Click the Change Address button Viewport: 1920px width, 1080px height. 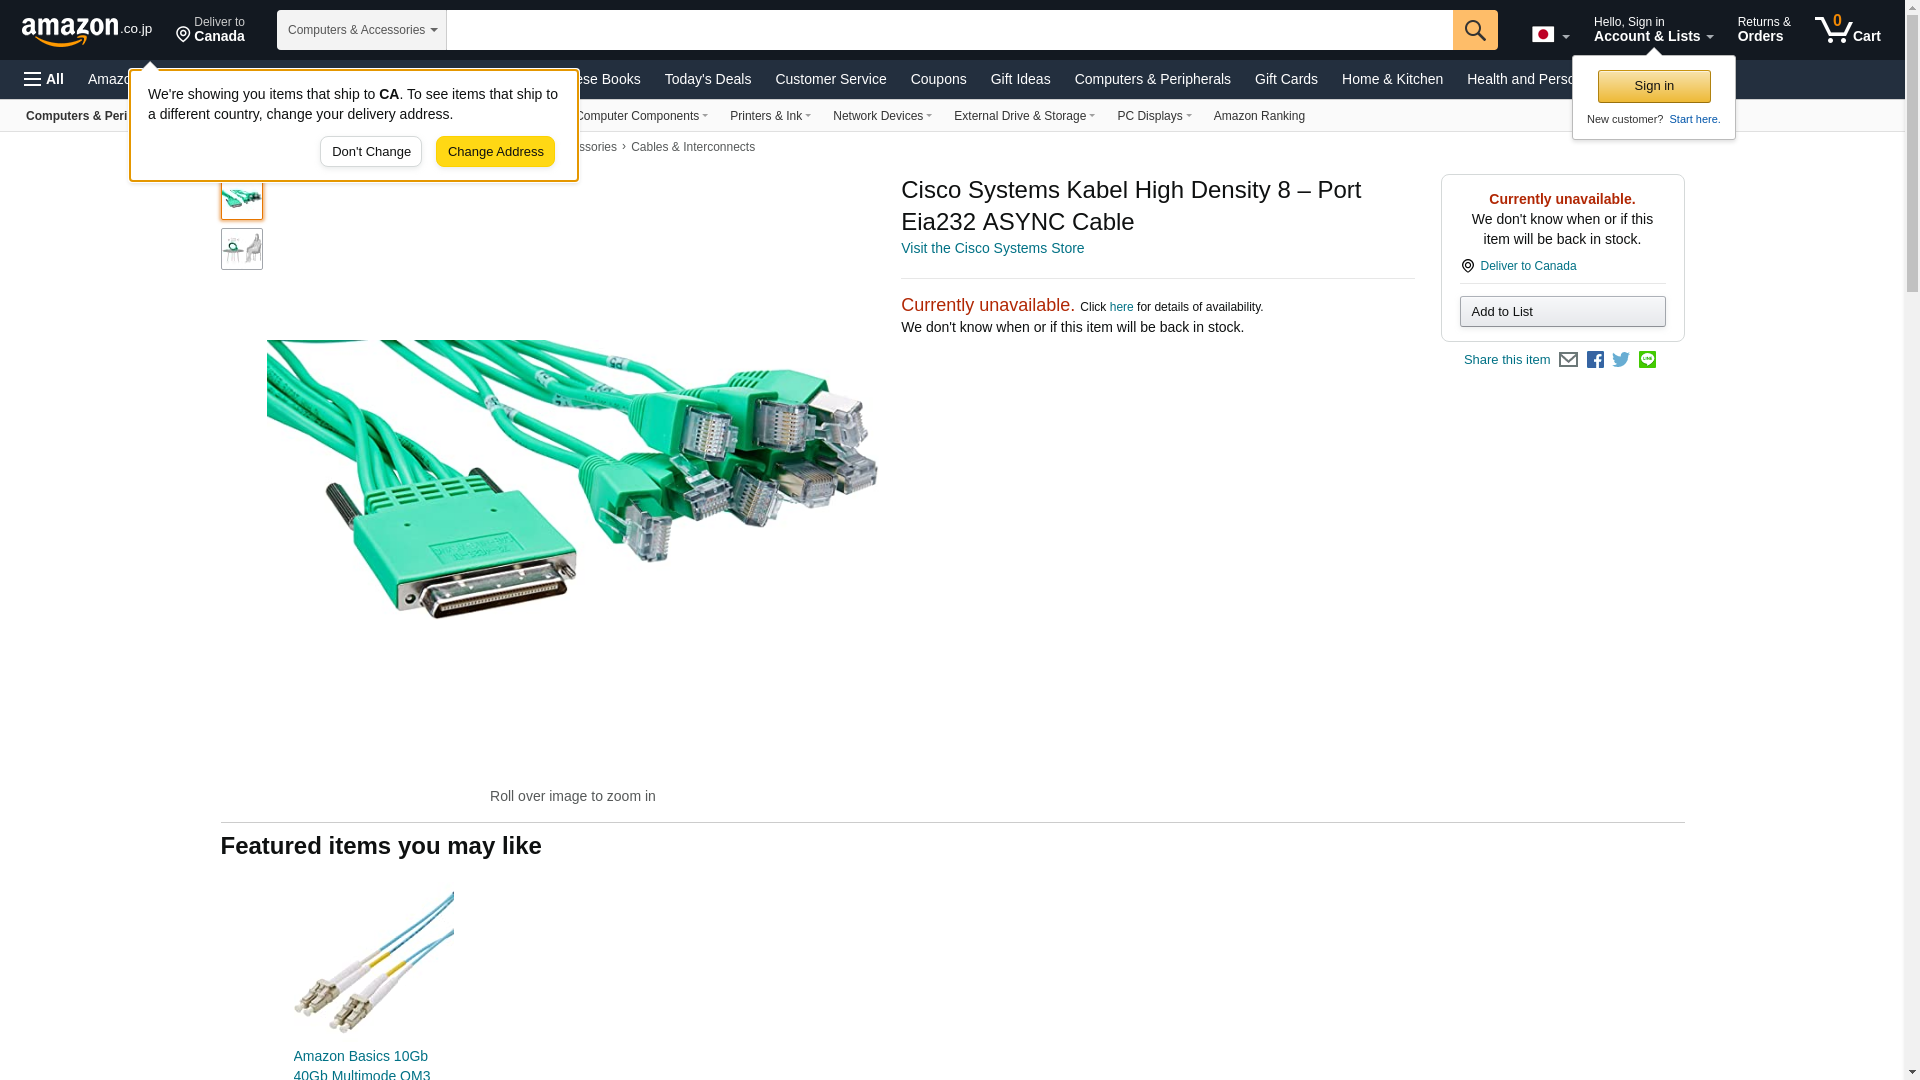[x=495, y=152]
